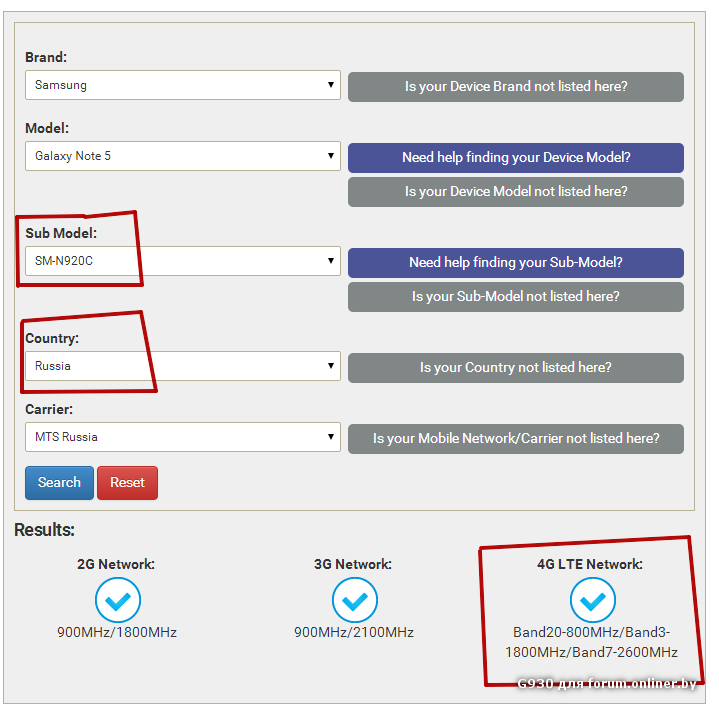Click "Is your Mobile Network/Carrier not listed here?"

516,439
